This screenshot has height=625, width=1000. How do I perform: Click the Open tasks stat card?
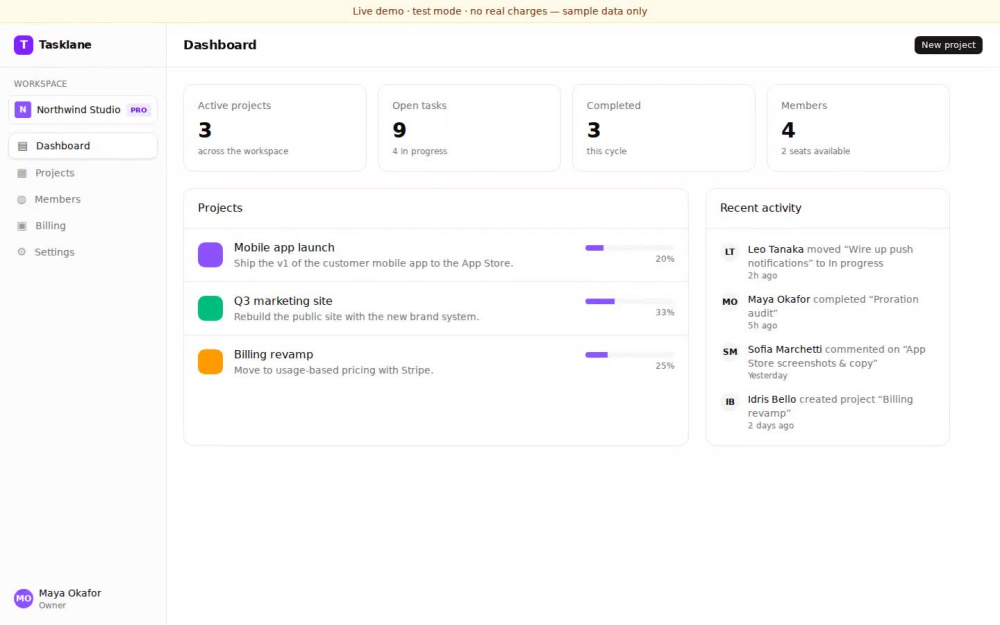coord(469,128)
